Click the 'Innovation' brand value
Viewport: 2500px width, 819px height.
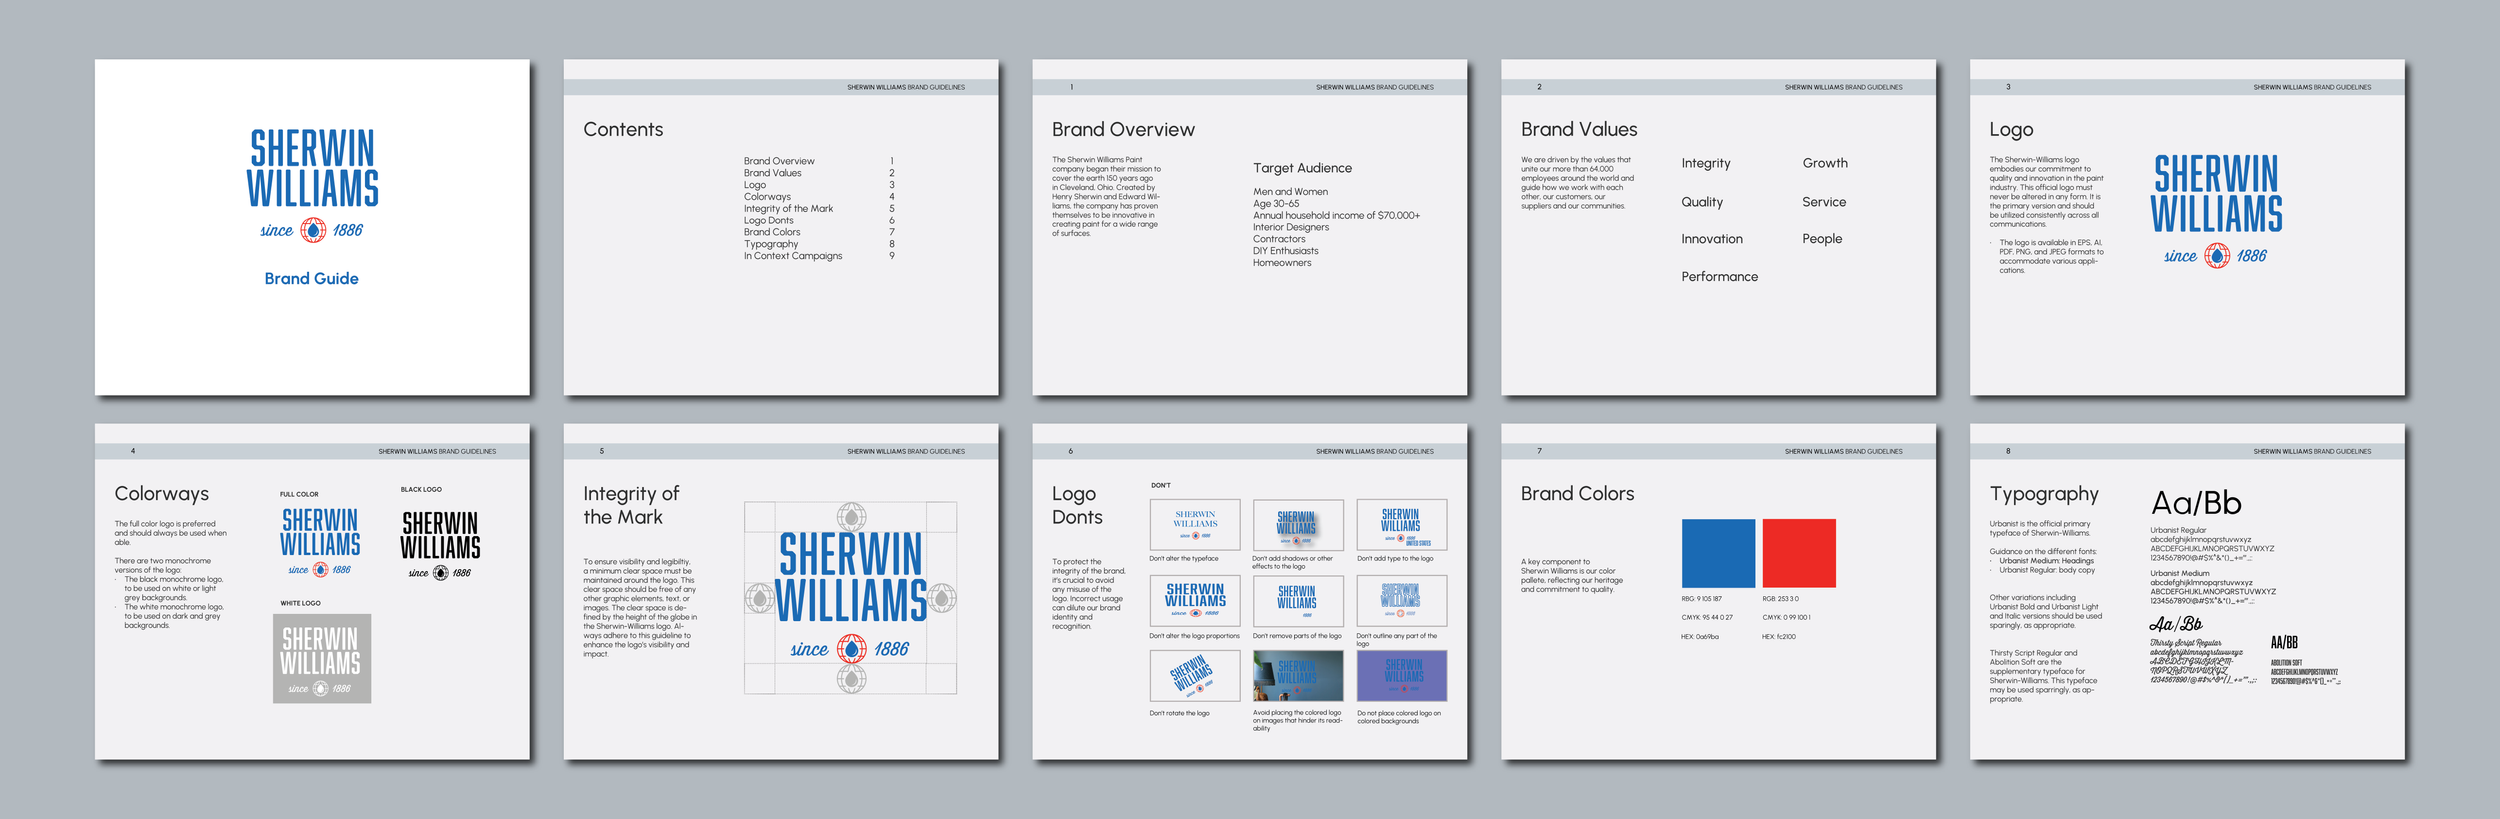tap(1712, 239)
